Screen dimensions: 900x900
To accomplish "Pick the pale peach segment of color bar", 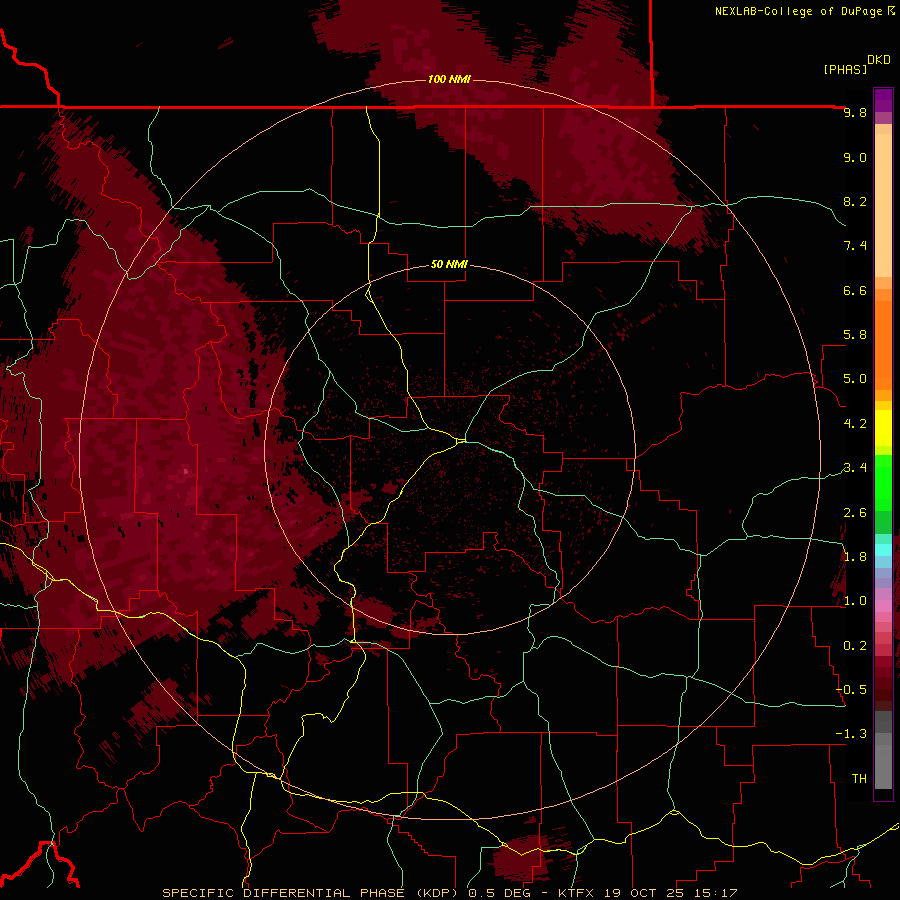I will 883,205.
